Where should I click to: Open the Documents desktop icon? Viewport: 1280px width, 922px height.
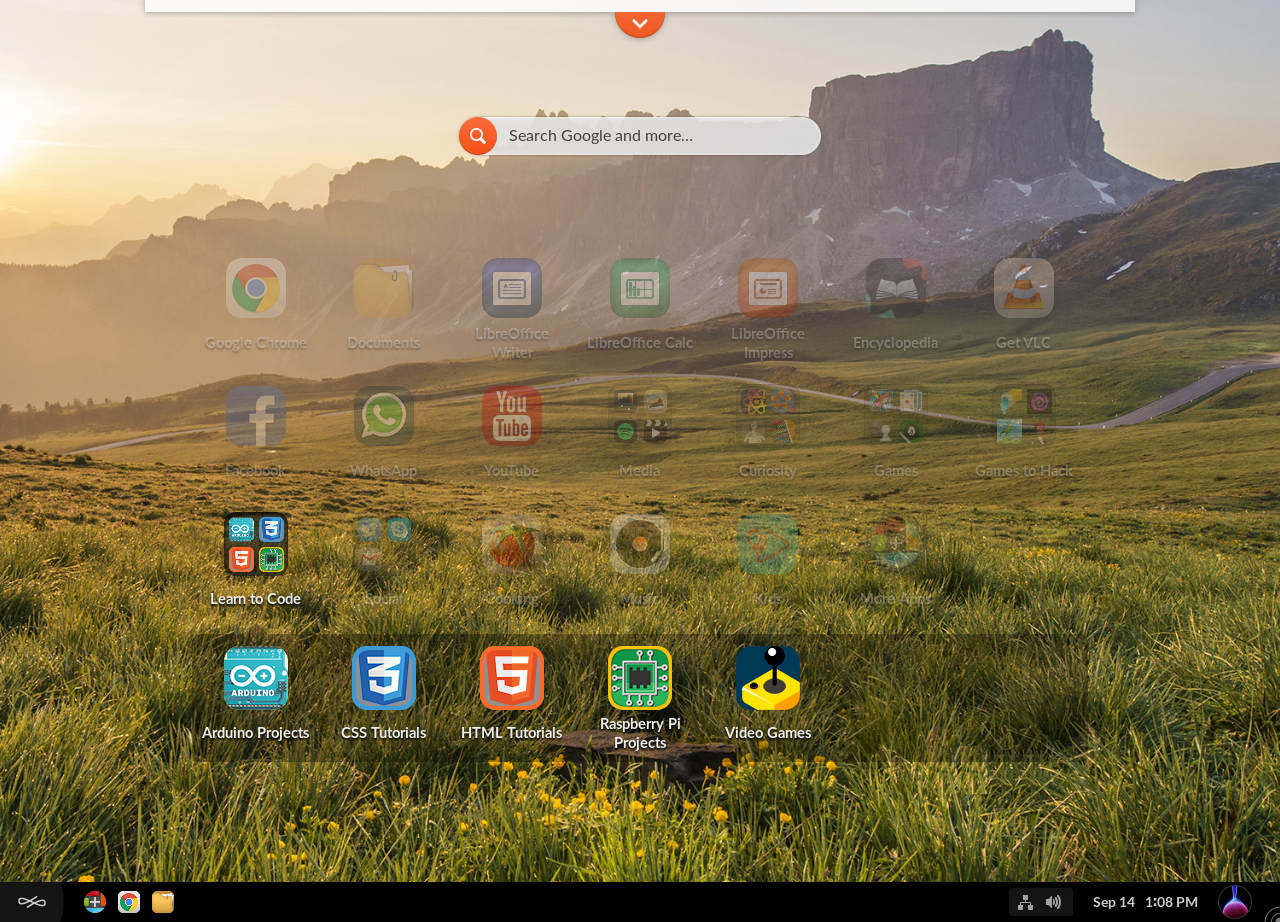[384, 288]
